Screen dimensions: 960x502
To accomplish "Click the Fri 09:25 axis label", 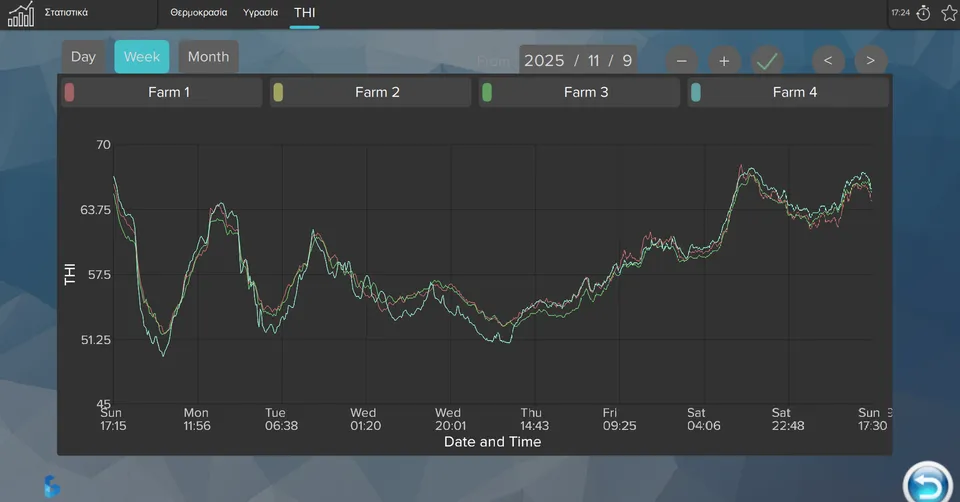I will coord(619,419).
